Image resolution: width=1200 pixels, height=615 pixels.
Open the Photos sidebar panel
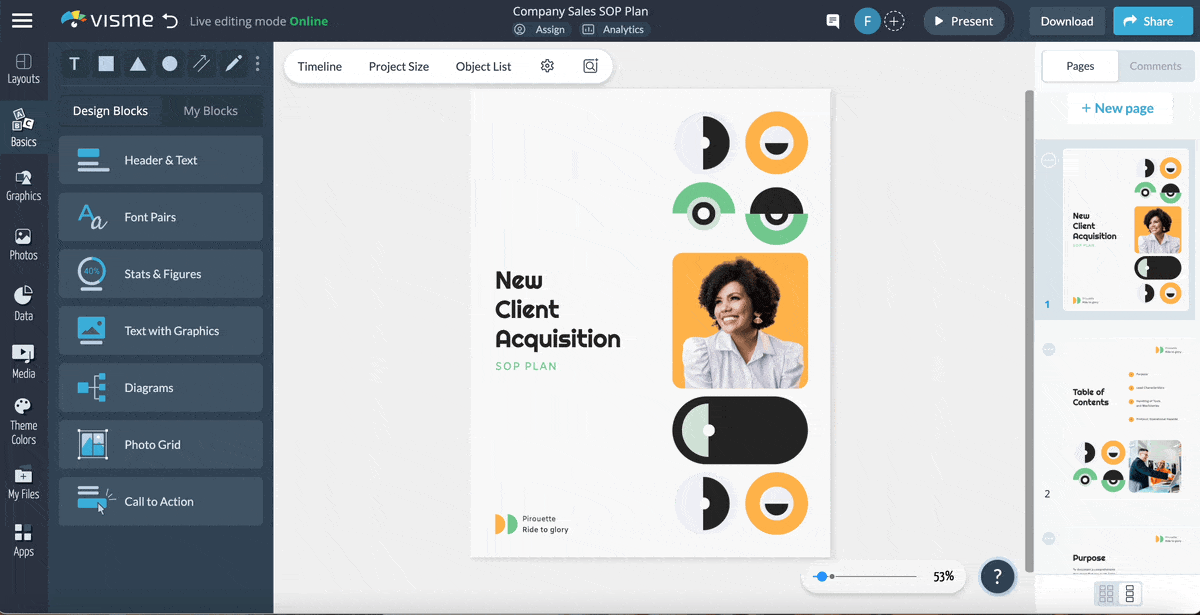(x=23, y=244)
